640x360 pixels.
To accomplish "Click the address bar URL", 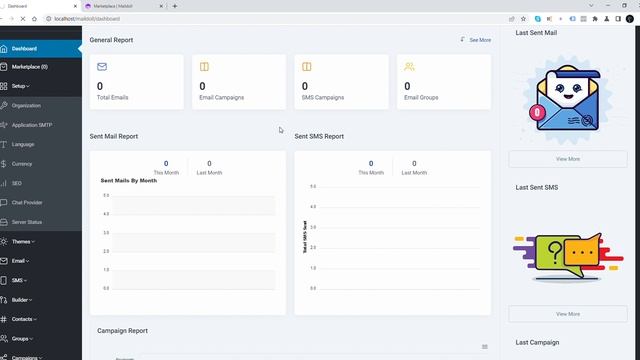I will [87, 19].
